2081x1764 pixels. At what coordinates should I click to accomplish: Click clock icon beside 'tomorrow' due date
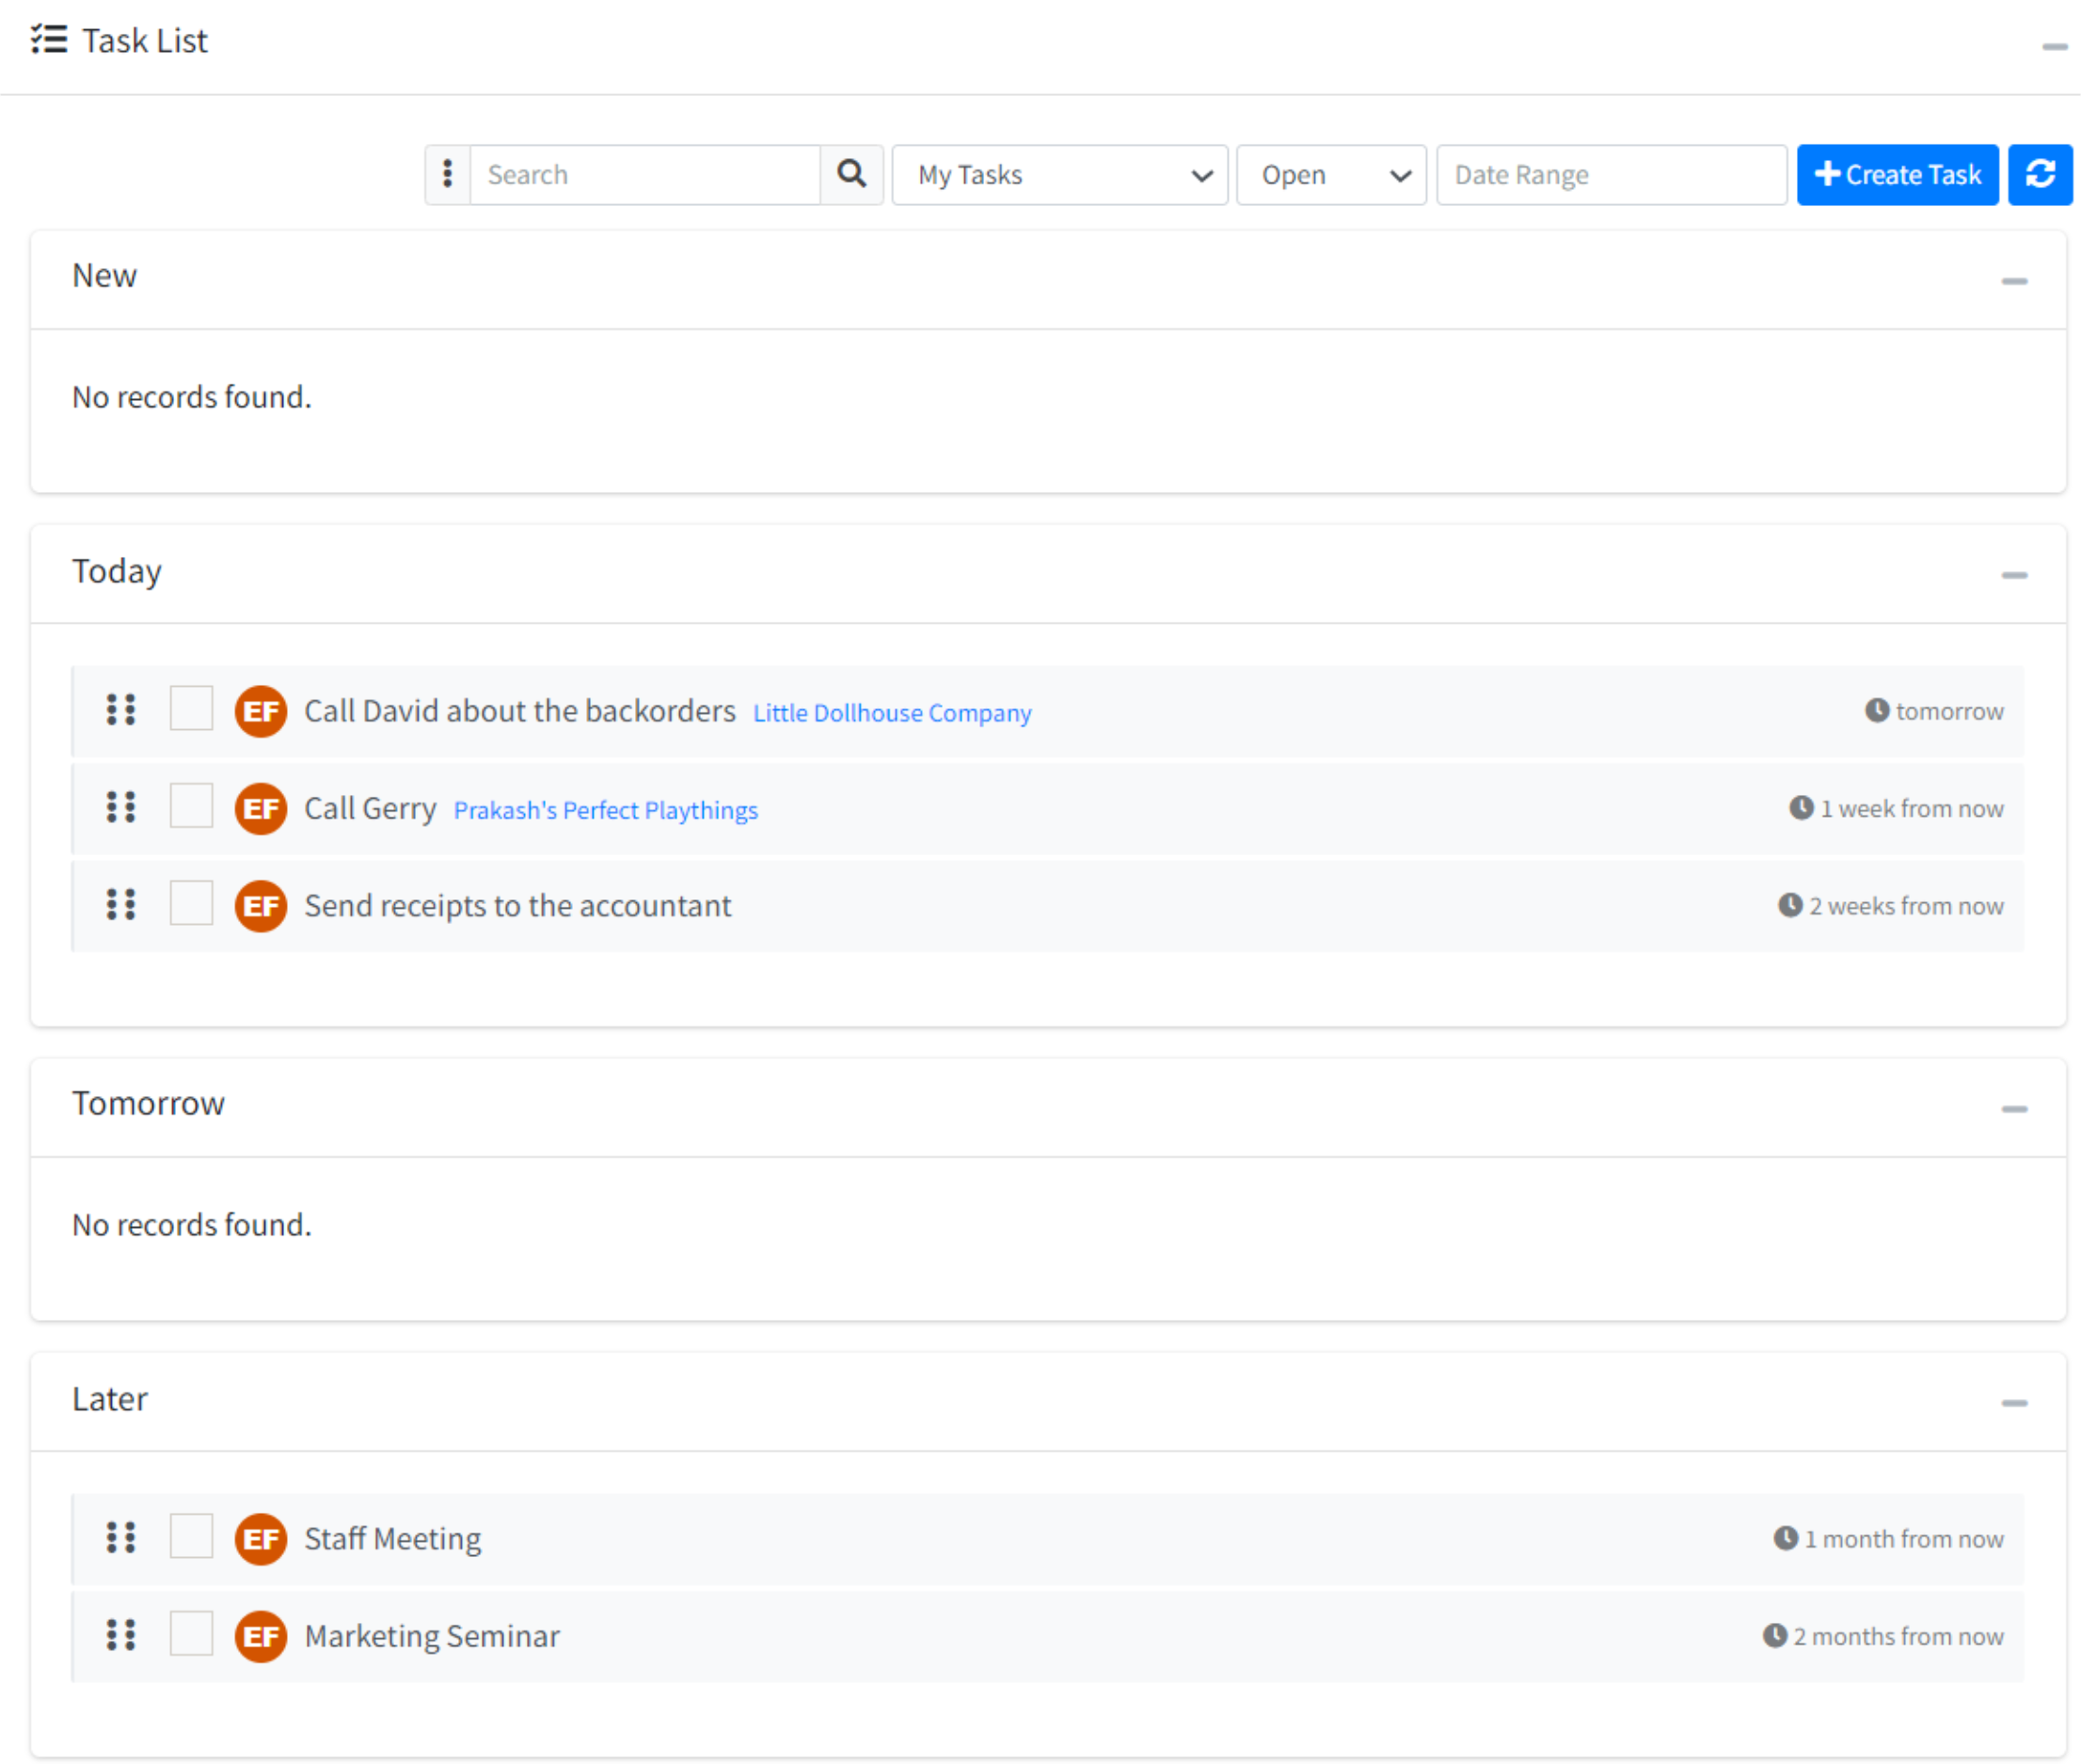(1876, 710)
